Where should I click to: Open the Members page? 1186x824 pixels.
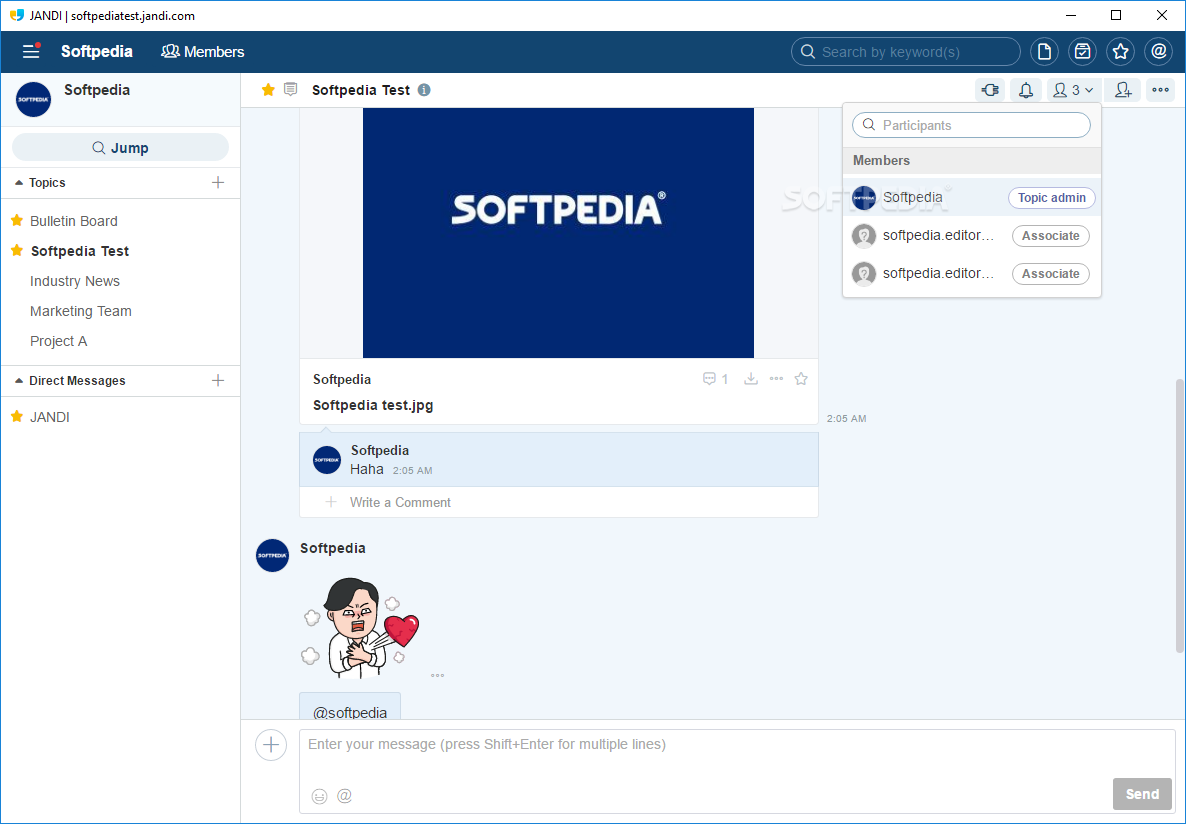(x=203, y=51)
